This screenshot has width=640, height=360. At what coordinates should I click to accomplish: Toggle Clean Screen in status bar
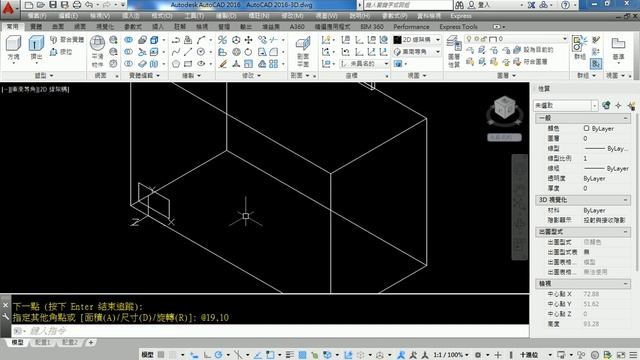pos(621,355)
